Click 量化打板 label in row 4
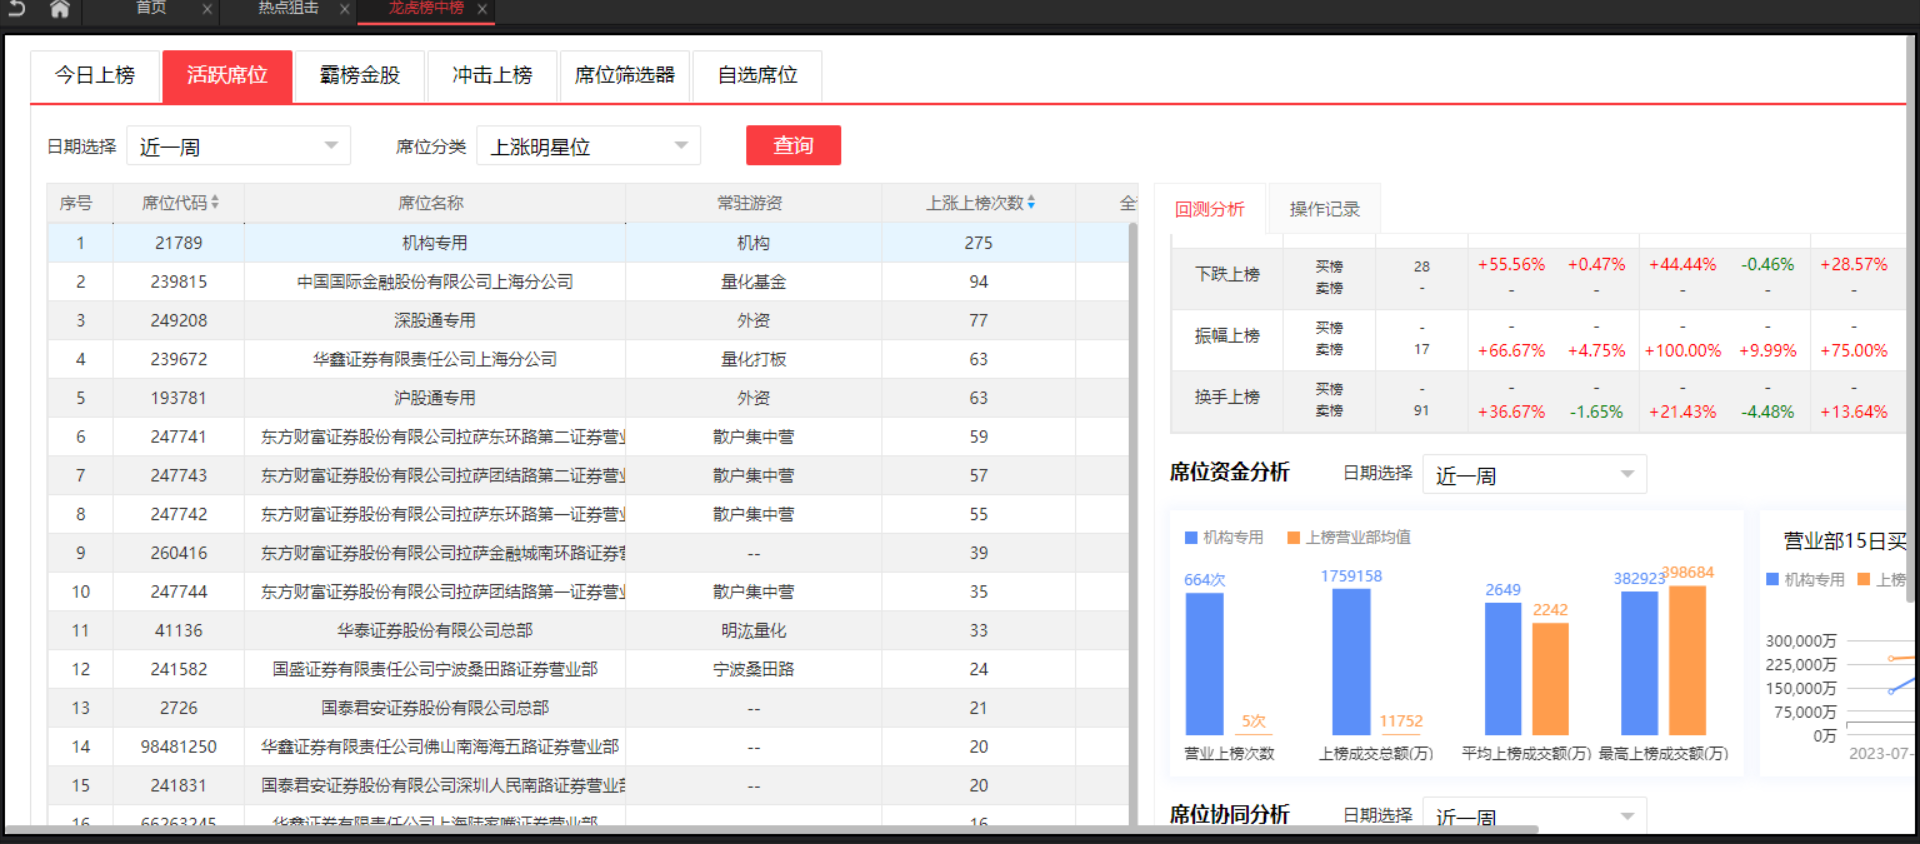The image size is (1920, 844). pyautogui.click(x=754, y=359)
